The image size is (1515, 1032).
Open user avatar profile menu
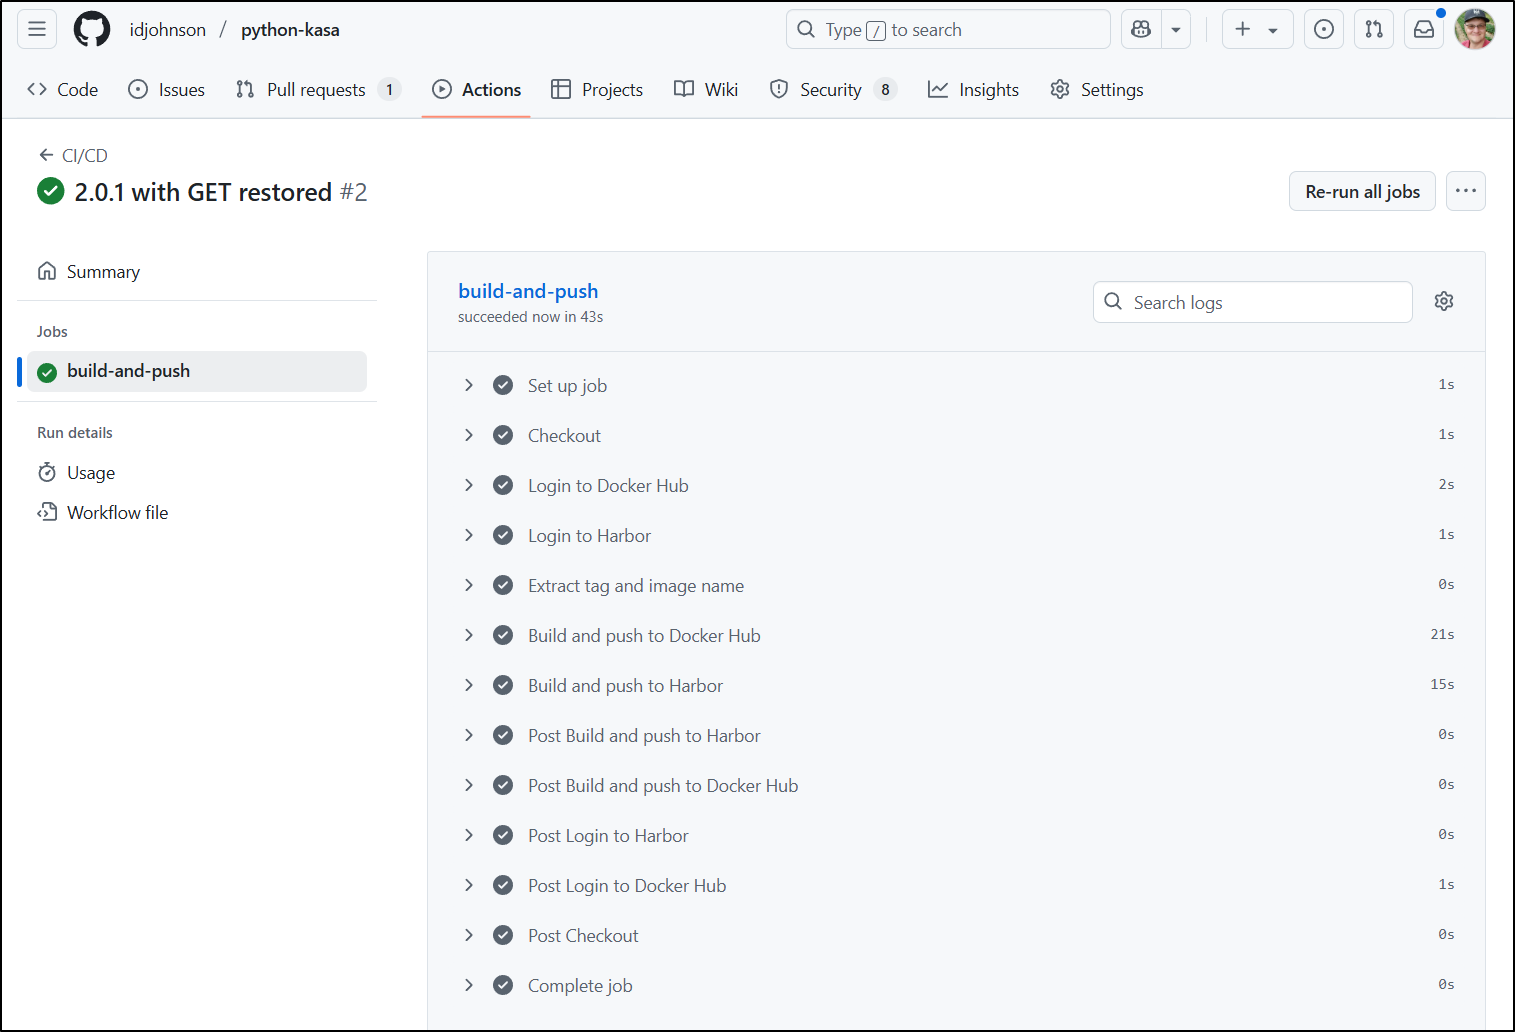(1475, 29)
